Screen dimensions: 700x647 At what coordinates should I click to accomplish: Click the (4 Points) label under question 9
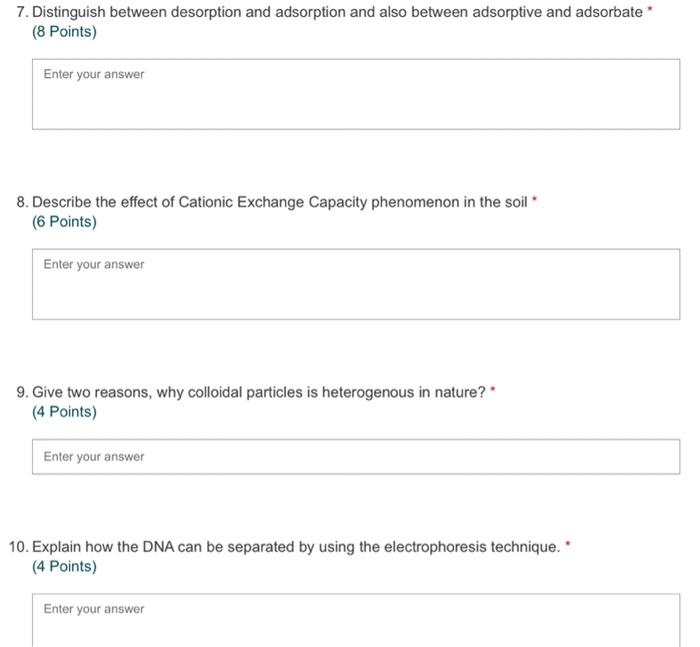tap(64, 412)
